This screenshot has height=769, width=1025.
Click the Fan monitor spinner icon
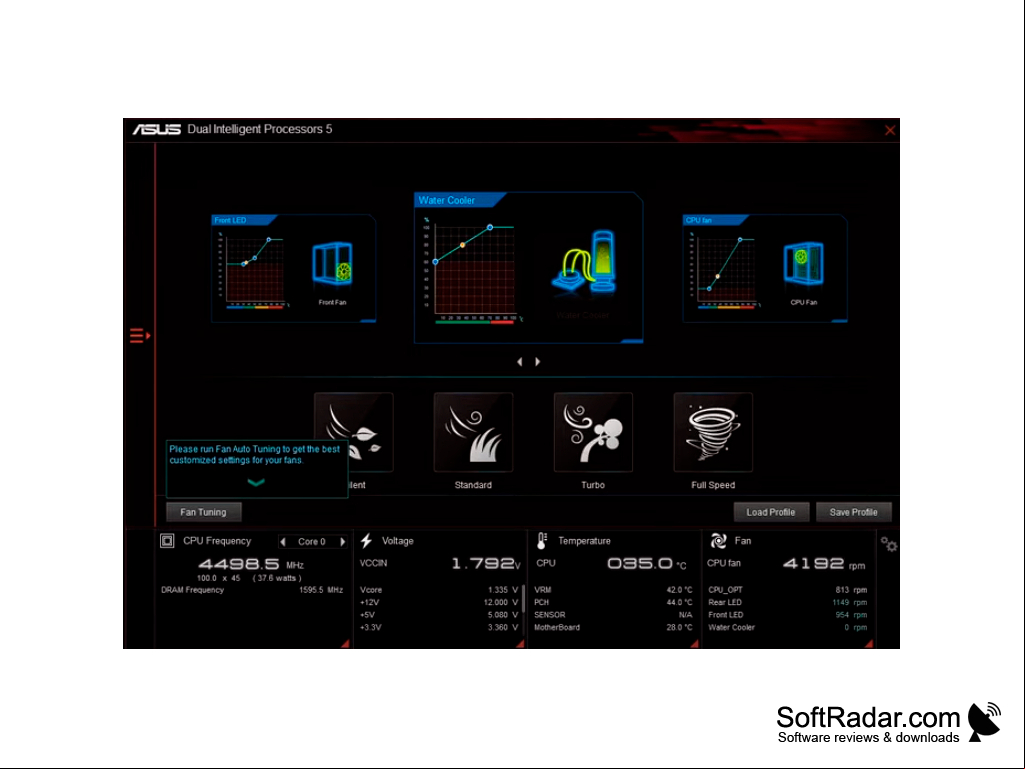pos(718,541)
